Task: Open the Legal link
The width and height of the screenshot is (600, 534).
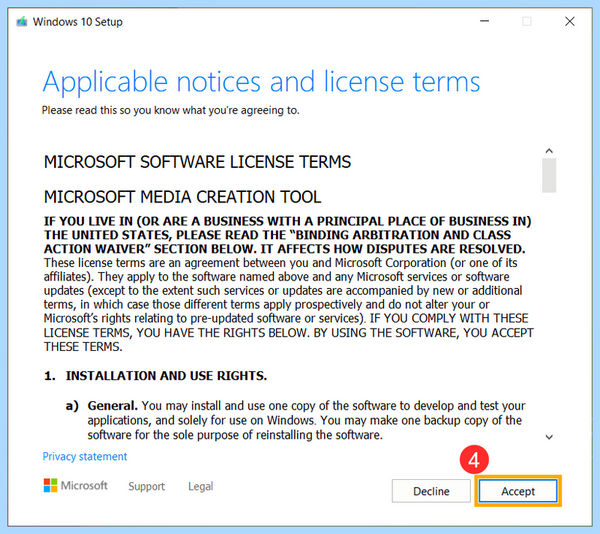Action: tap(201, 486)
